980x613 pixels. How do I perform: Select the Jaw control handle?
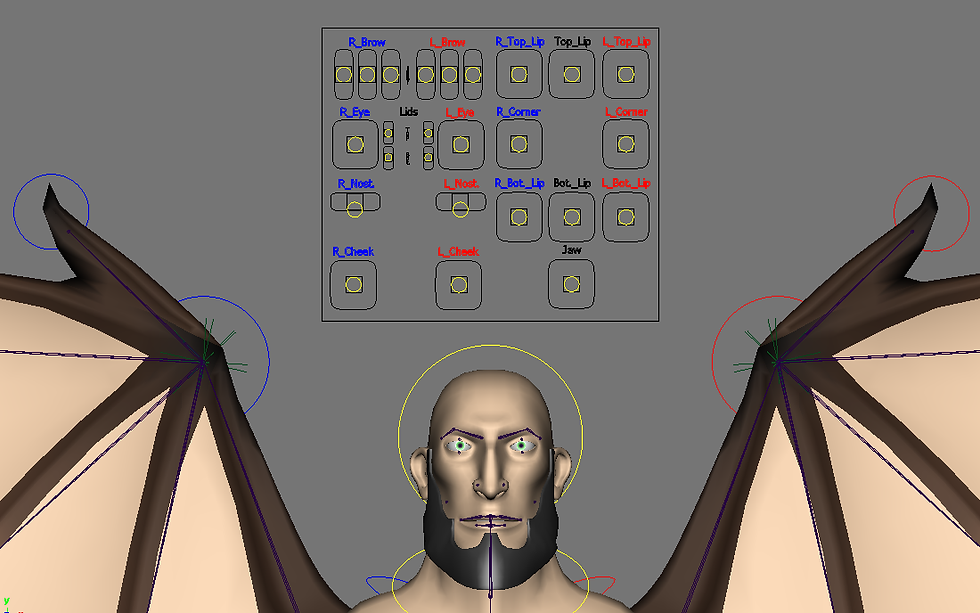click(571, 284)
